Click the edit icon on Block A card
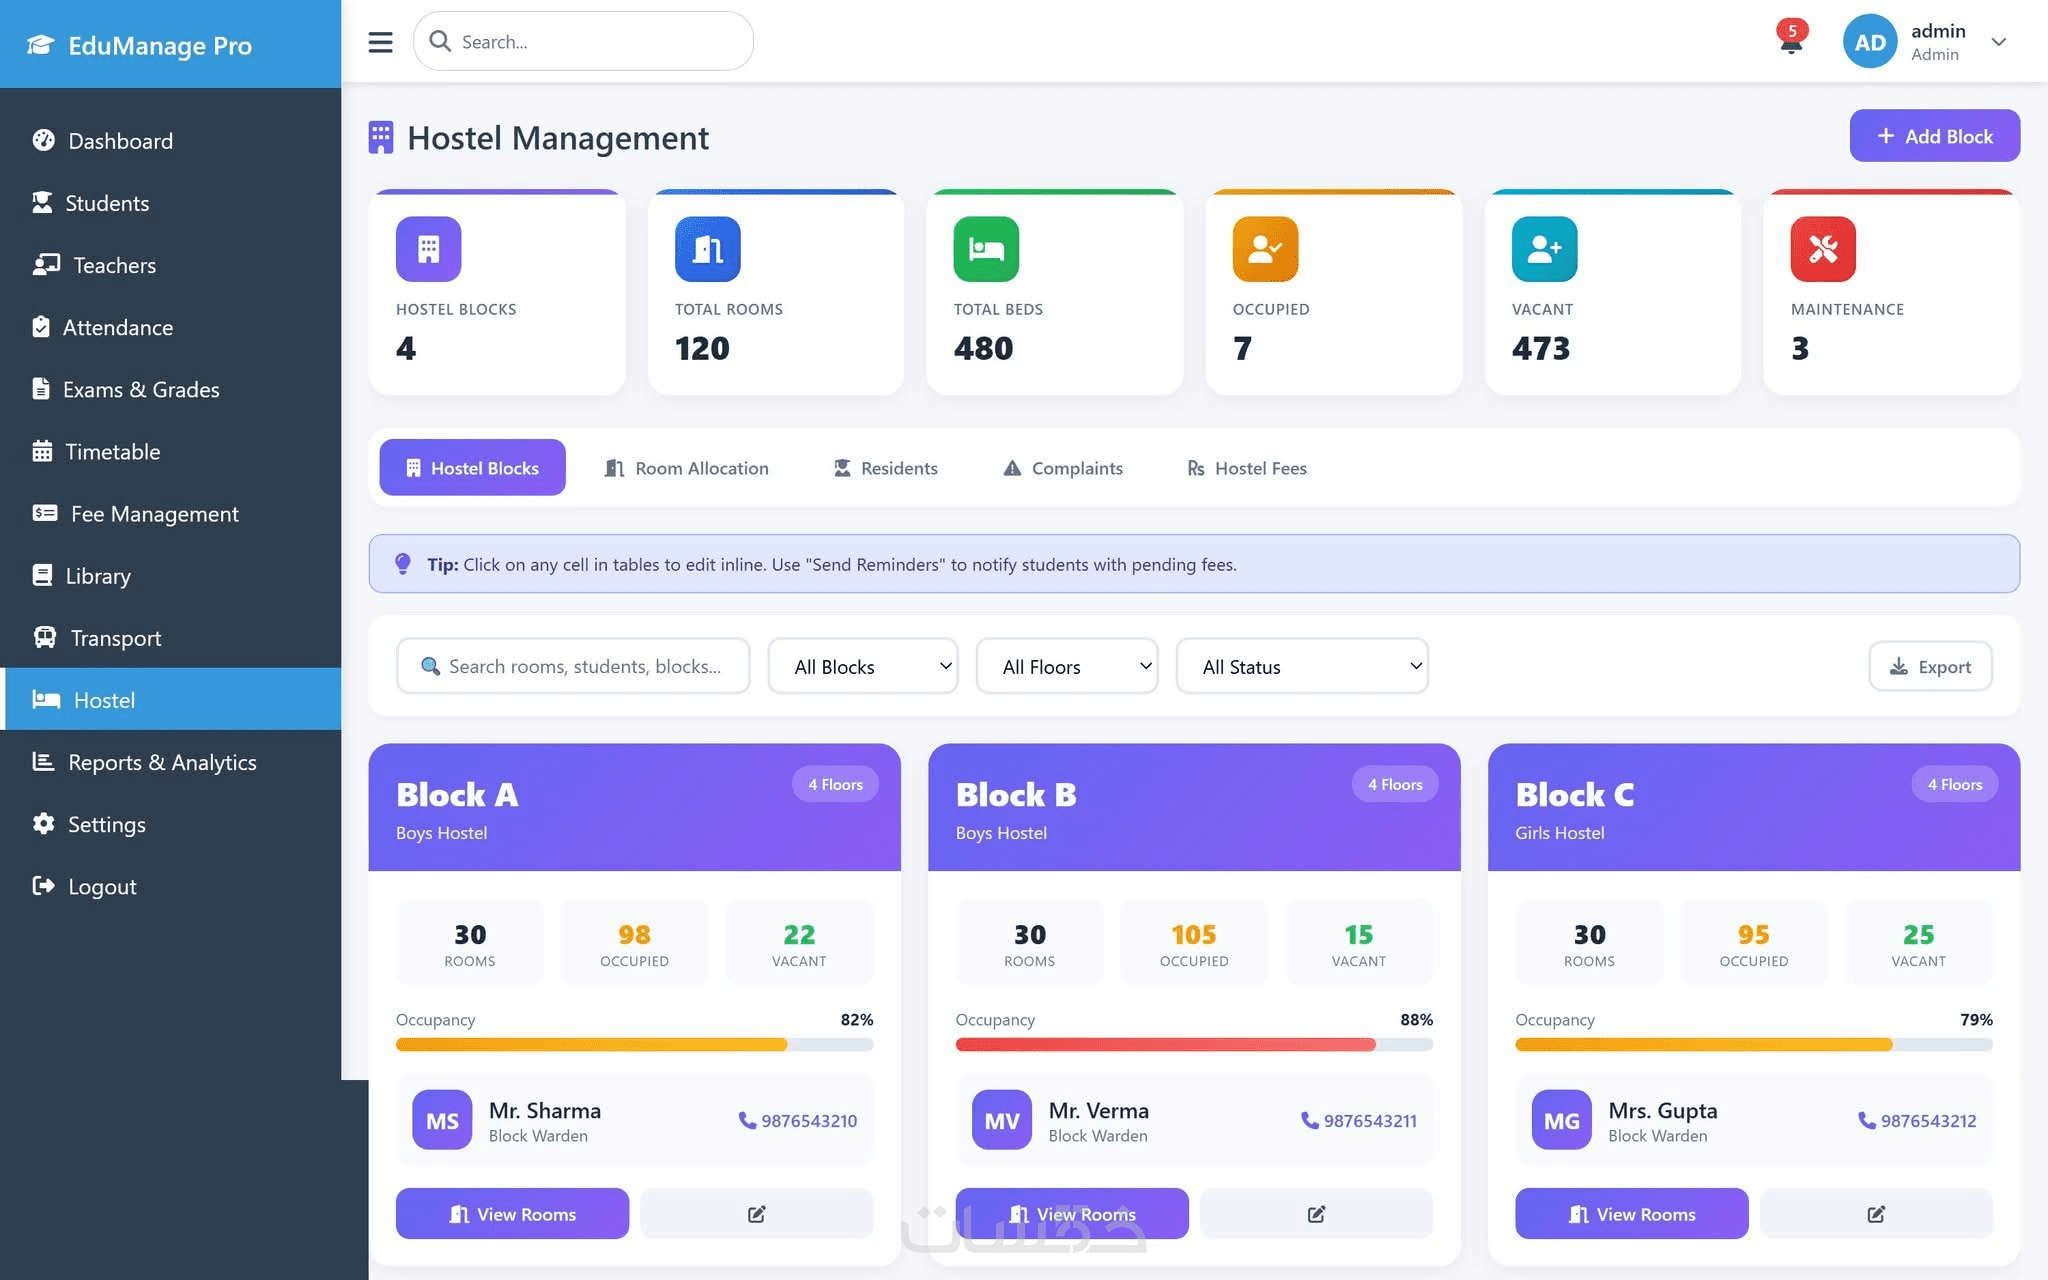 (756, 1213)
